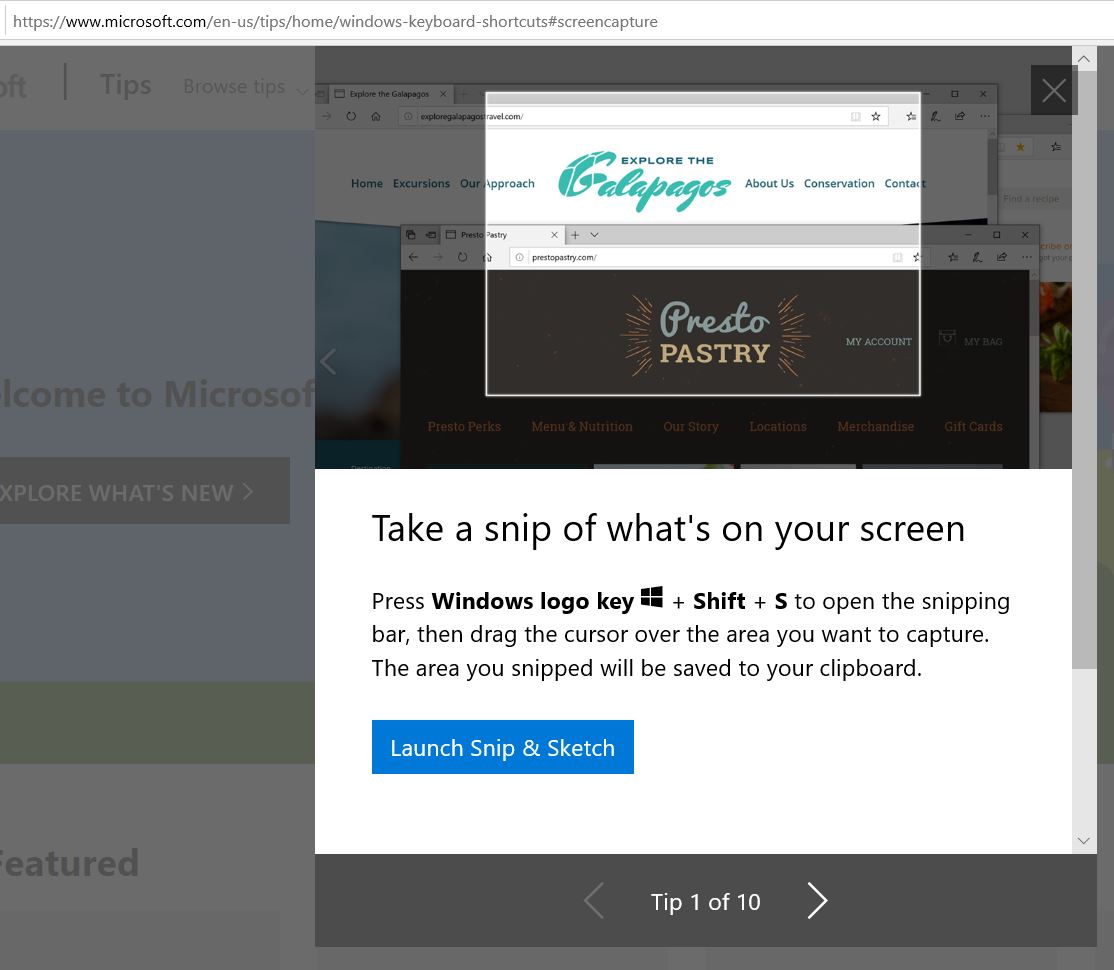This screenshot has width=1114, height=970.
Task: Click About Us in the Galapagos navigation
Action: [x=769, y=184]
